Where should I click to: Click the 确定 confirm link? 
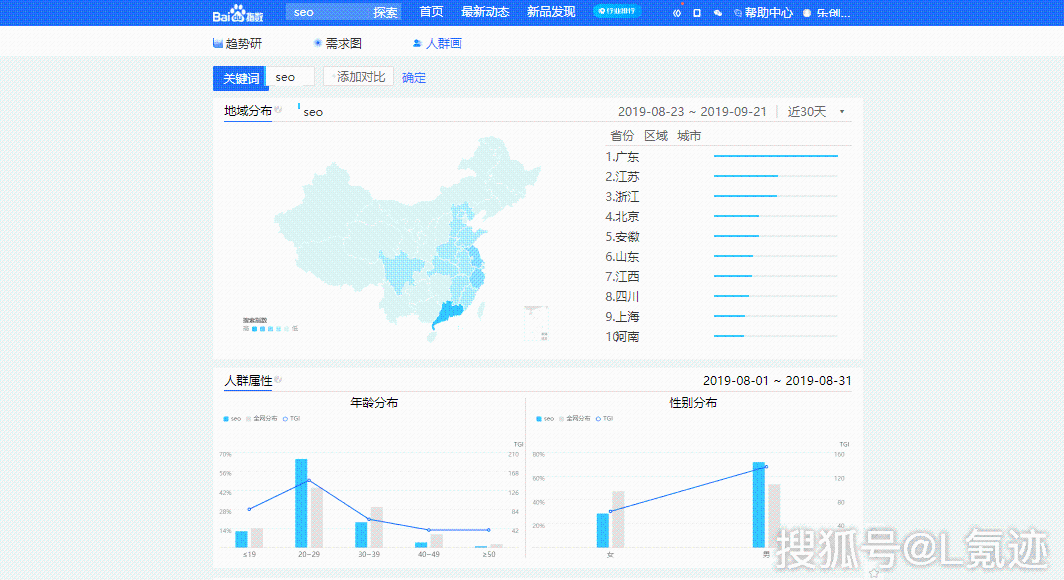point(413,78)
